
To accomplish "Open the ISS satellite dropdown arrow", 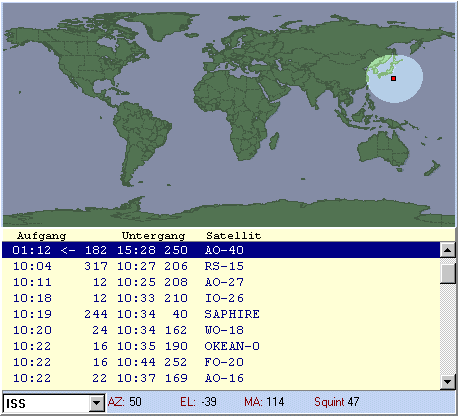I will [x=96, y=403].
